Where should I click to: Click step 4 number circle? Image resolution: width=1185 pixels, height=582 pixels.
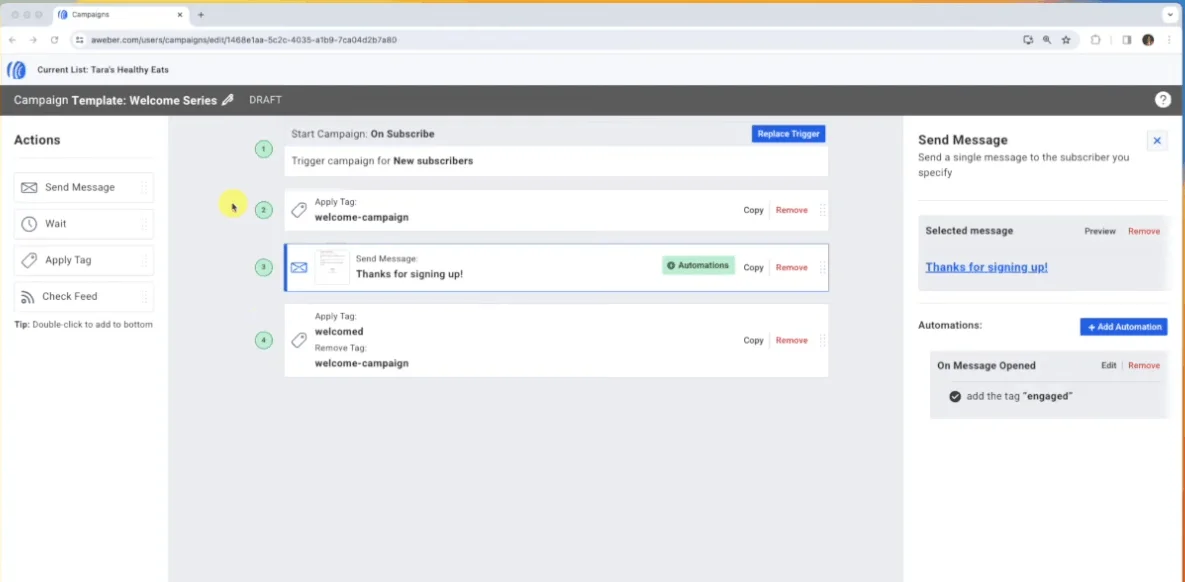(263, 340)
